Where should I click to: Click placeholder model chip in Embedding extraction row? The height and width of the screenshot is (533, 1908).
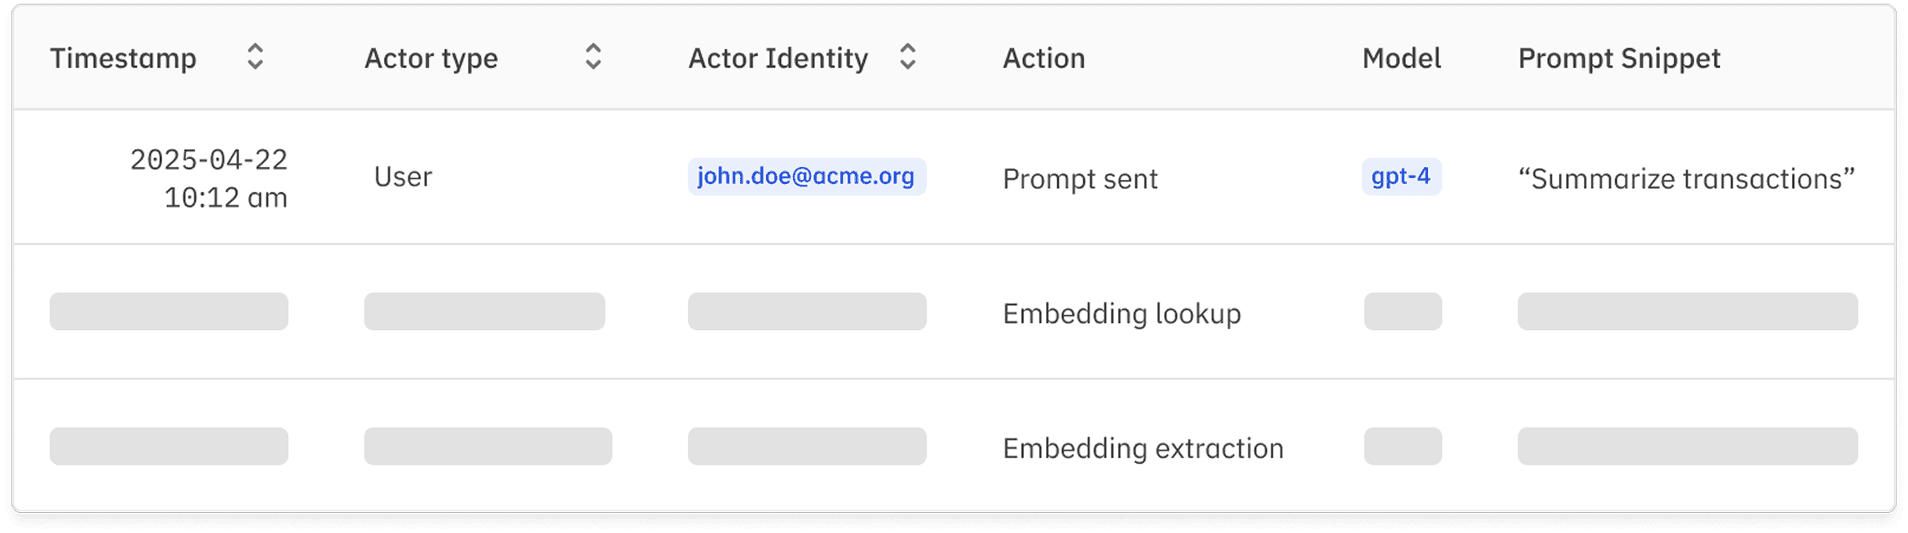(1402, 446)
